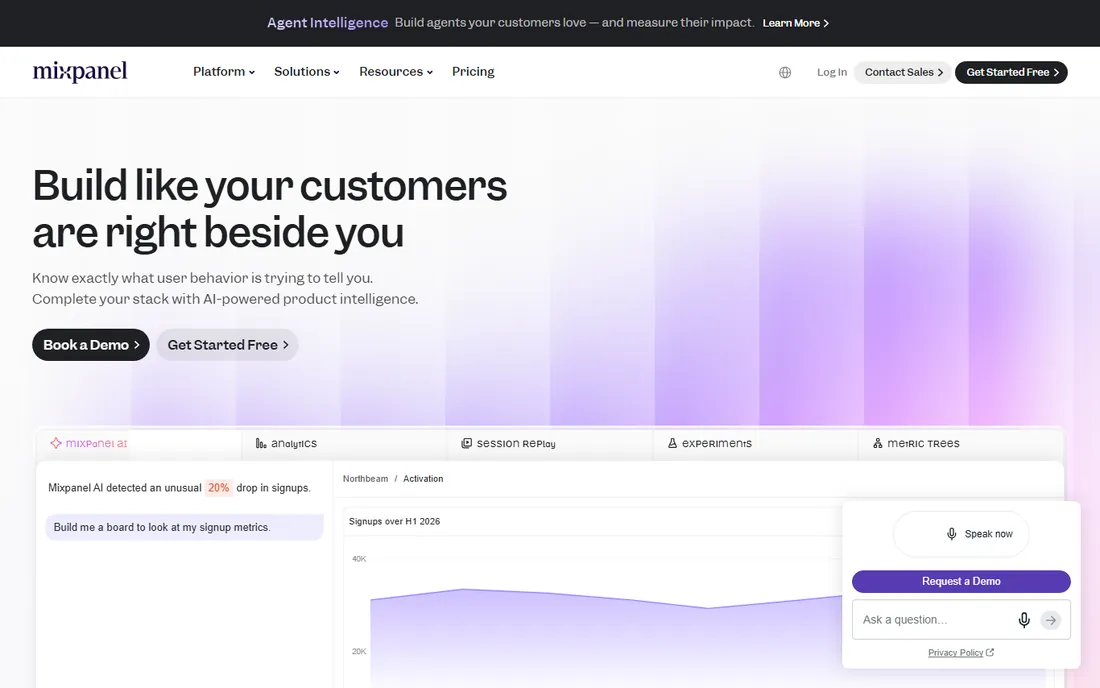Image resolution: width=1100 pixels, height=688 pixels.
Task: Click the Speak now button
Action: click(961, 534)
